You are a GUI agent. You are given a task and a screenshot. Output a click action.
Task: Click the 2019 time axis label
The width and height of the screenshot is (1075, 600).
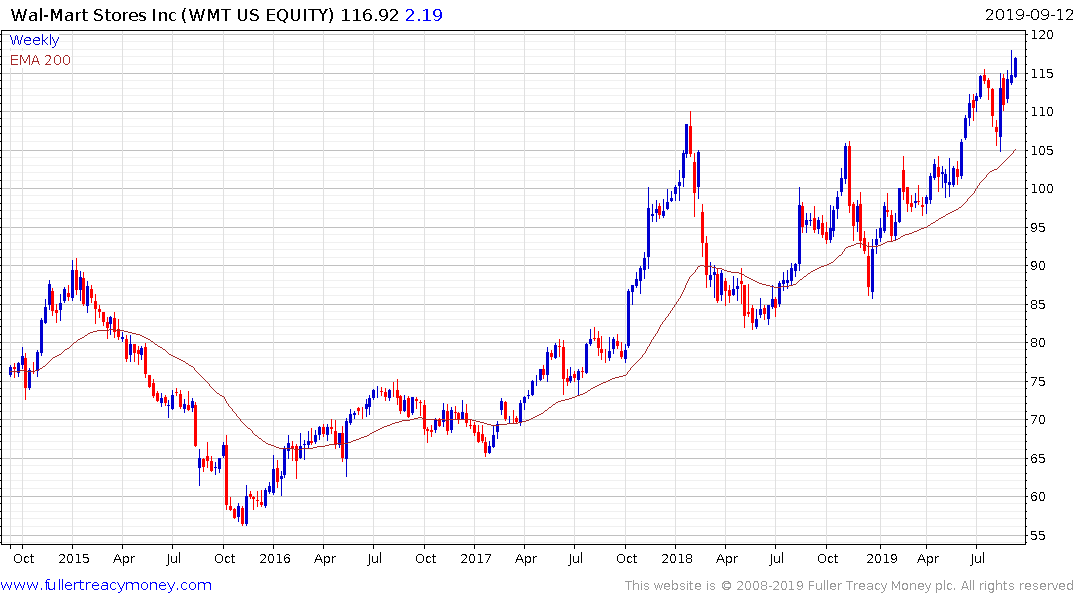pos(882,558)
